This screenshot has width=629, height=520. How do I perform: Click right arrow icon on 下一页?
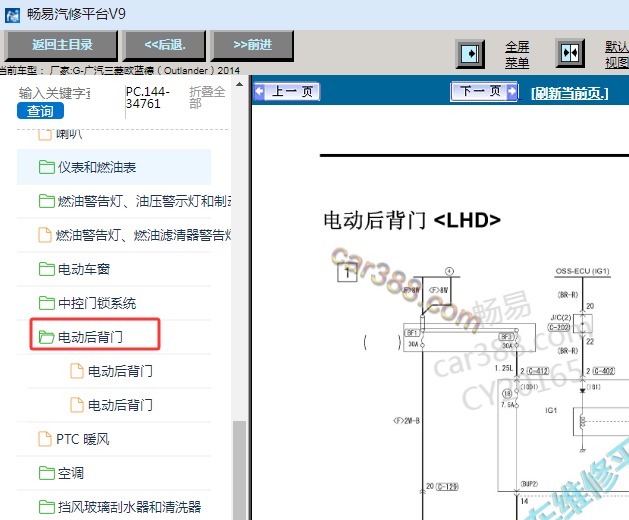pyautogui.click(x=511, y=91)
